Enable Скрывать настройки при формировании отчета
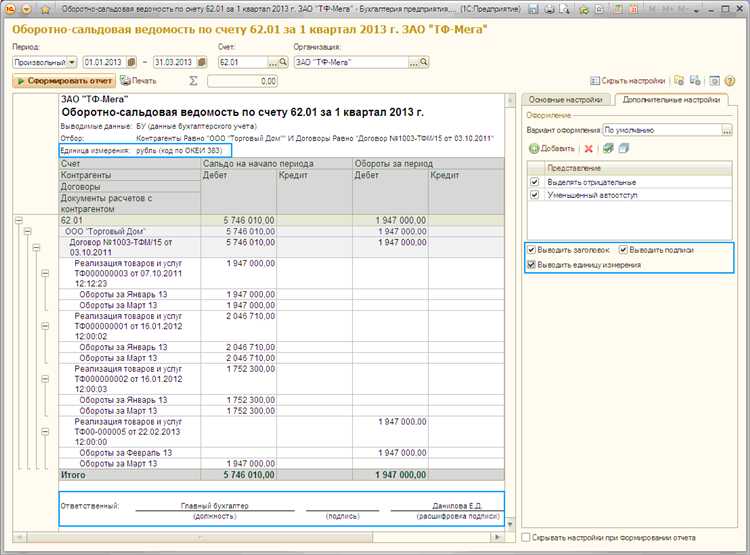 (527, 537)
